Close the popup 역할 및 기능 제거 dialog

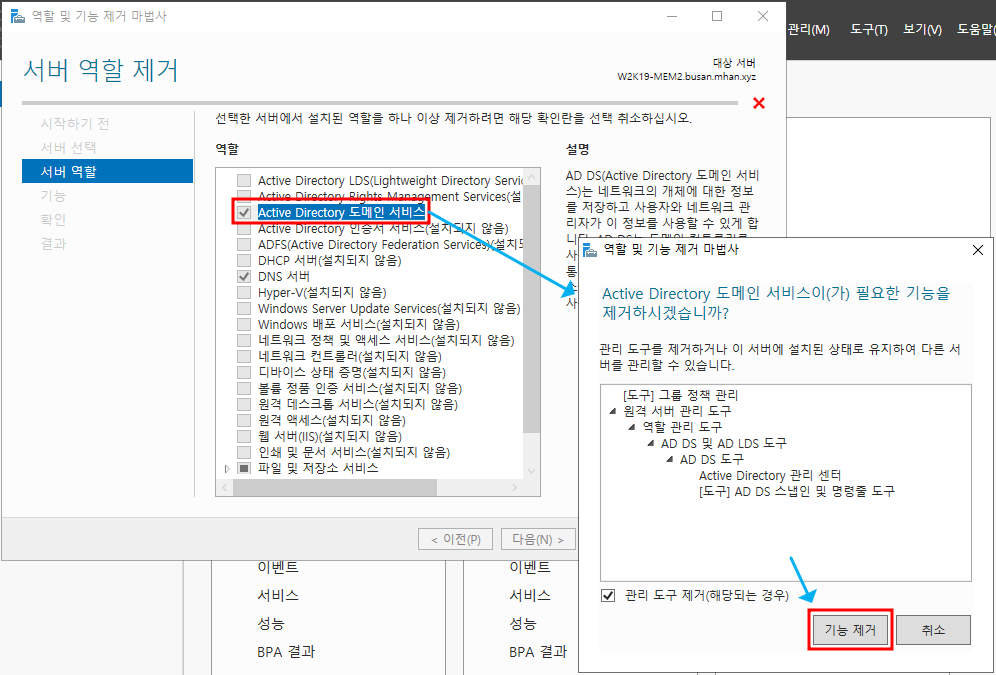click(978, 250)
